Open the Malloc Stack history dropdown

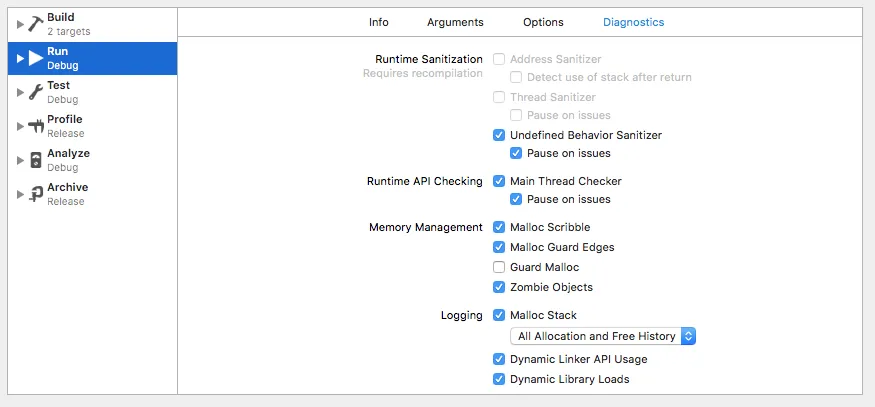click(x=602, y=336)
